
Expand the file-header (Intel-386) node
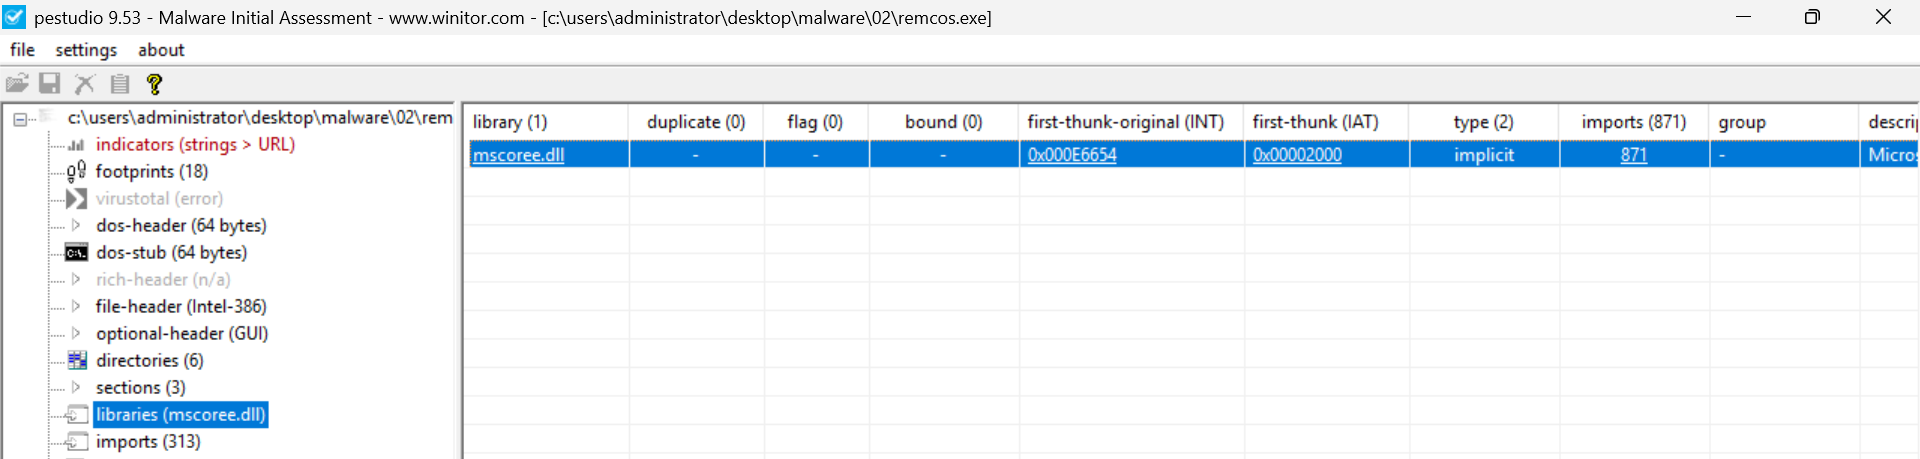[76, 307]
